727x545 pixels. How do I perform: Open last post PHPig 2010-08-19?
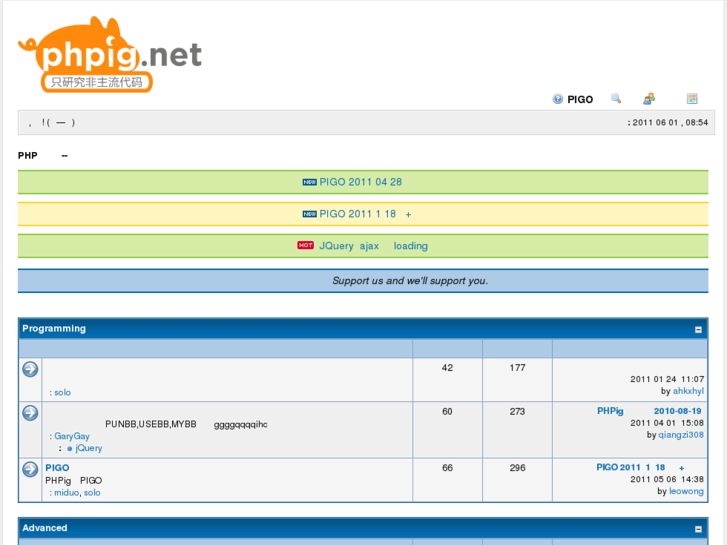point(649,411)
